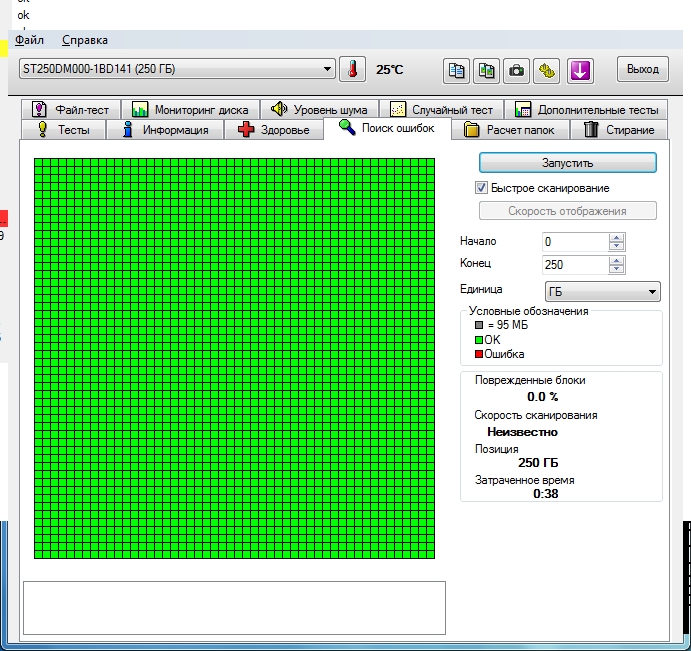The image size is (691, 651).
Task: Open the Расчет папок tab
Action: tap(510, 130)
